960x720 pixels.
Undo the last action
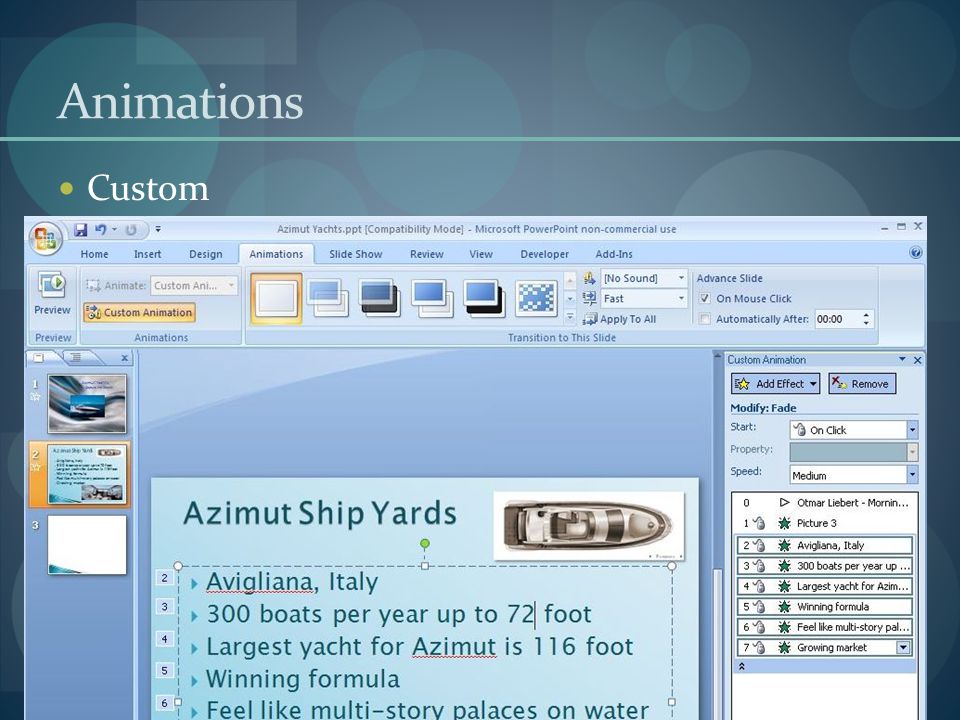click(100, 230)
